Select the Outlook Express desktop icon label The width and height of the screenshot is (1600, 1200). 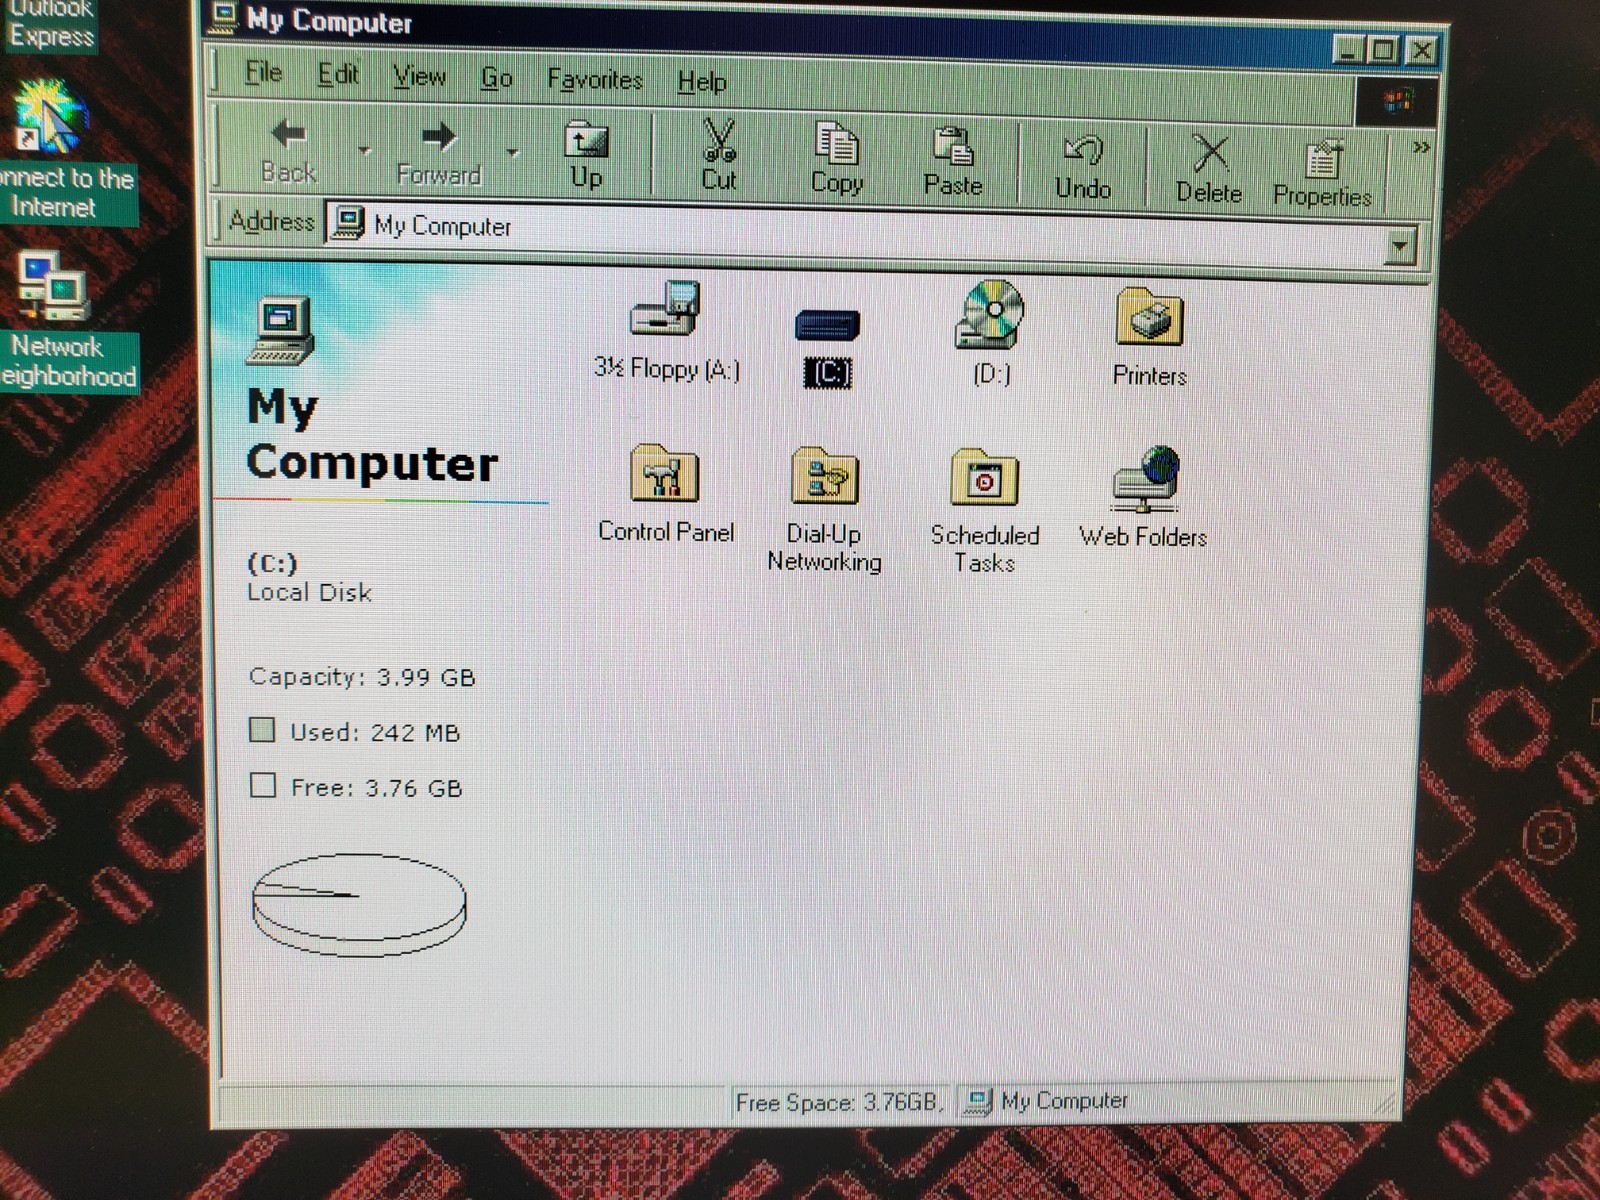50,24
